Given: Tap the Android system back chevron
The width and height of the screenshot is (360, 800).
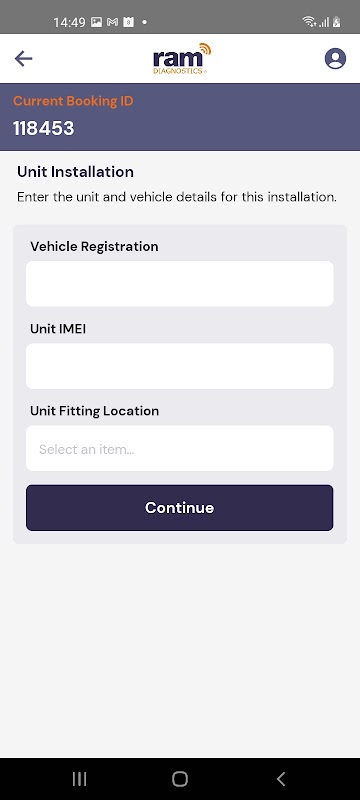Looking at the screenshot, I should pos(280,779).
